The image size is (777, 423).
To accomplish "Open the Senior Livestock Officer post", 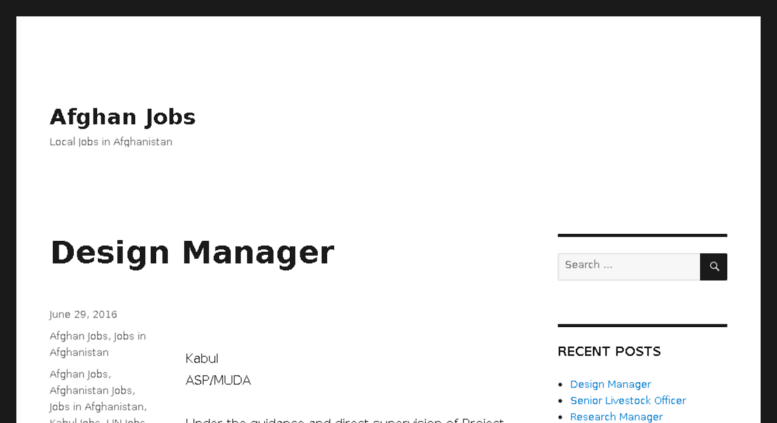I will 628,401.
